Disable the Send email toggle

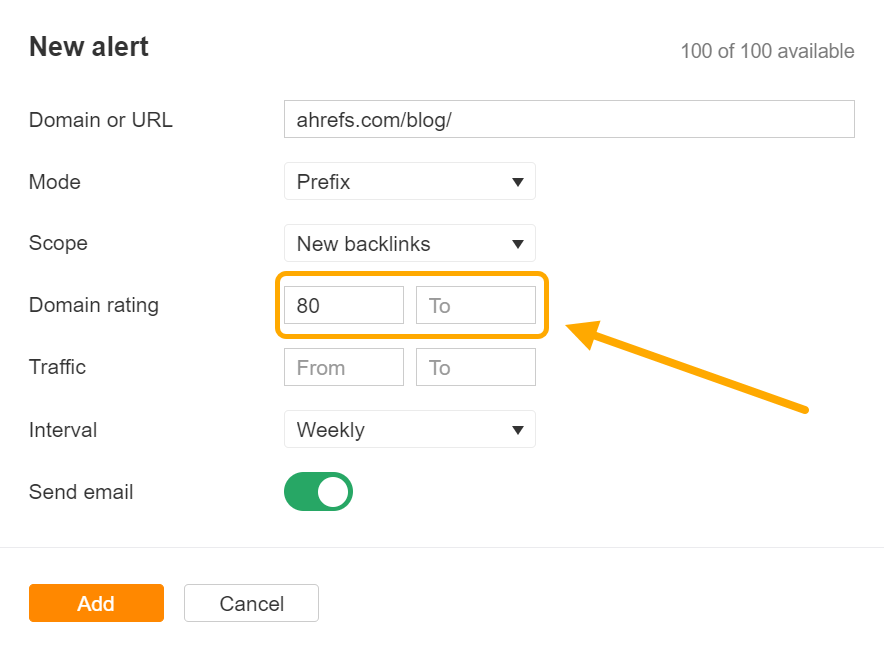[319, 492]
